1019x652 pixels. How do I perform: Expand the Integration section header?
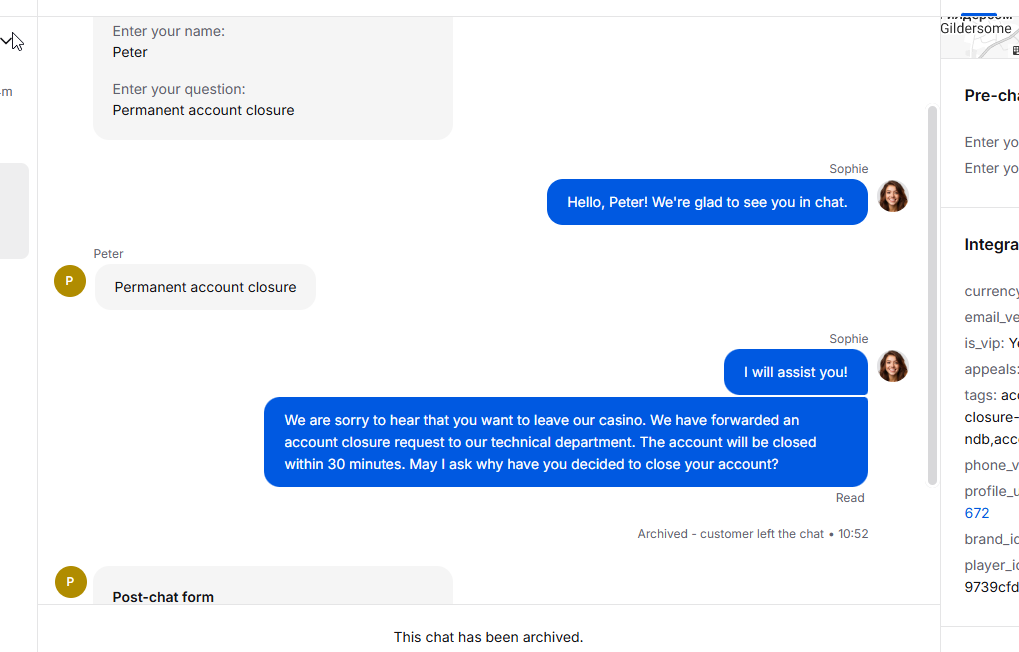[x=992, y=244]
